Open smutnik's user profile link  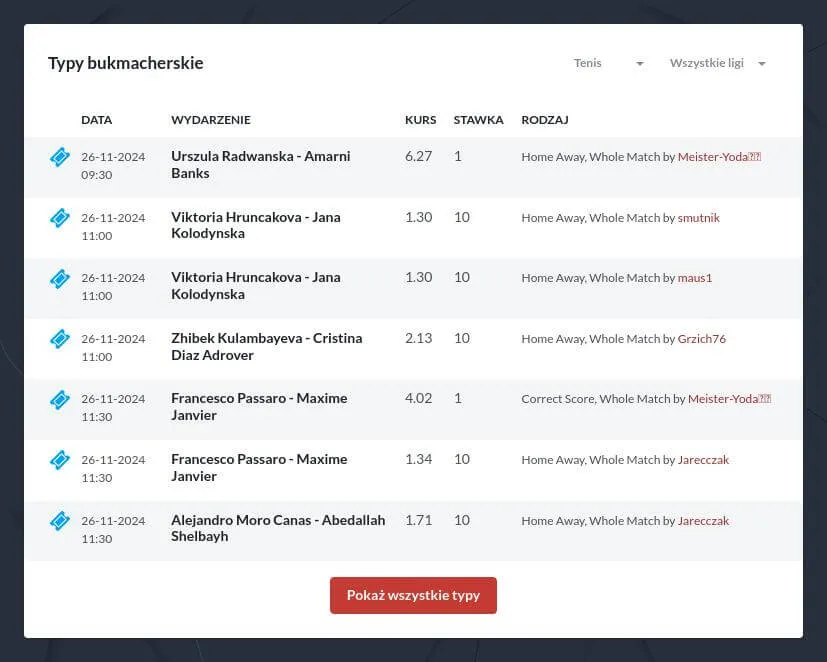click(698, 218)
